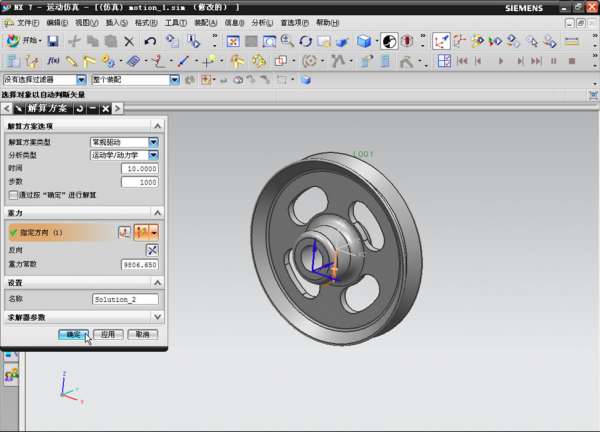Click the Zoom magnifier icon
The image size is (600, 432).
[288, 41]
